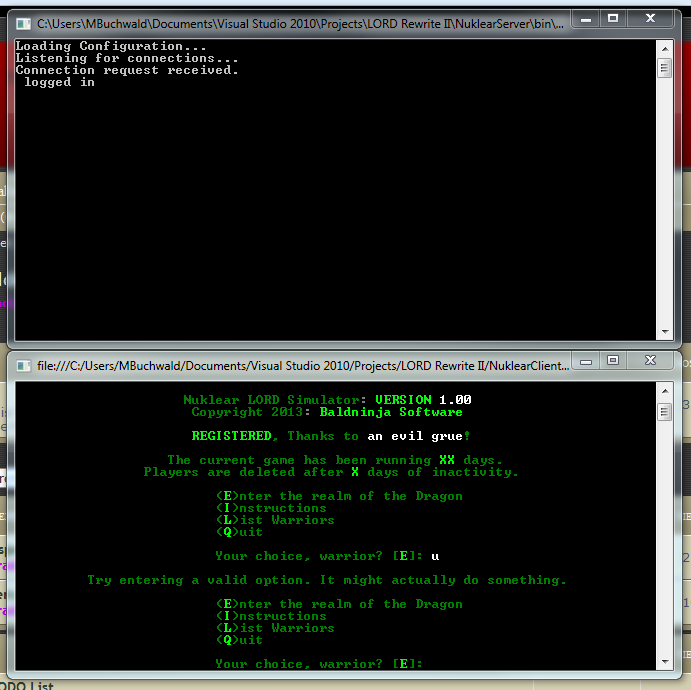
Task: Click the server console scroll-down arrow
Action: point(663,332)
